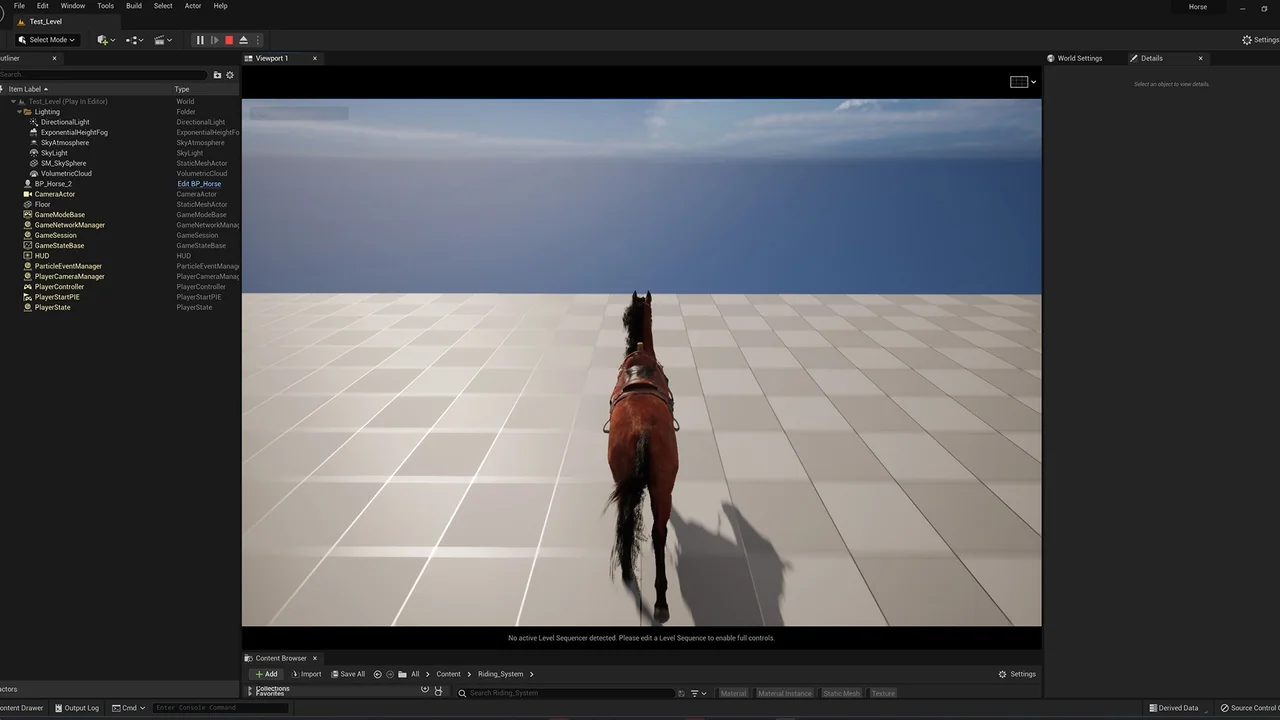
Task: Click Content Browser history back arrow
Action: 377,674
